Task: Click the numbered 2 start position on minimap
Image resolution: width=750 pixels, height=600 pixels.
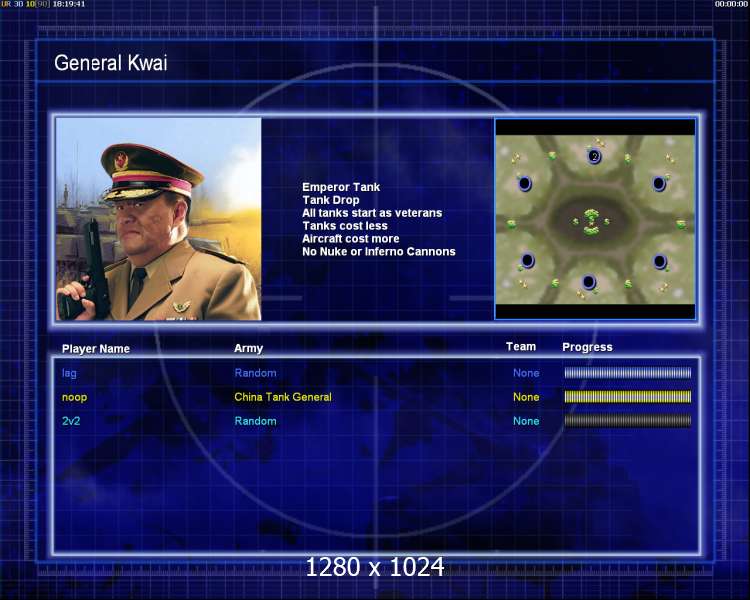Action: 594,156
